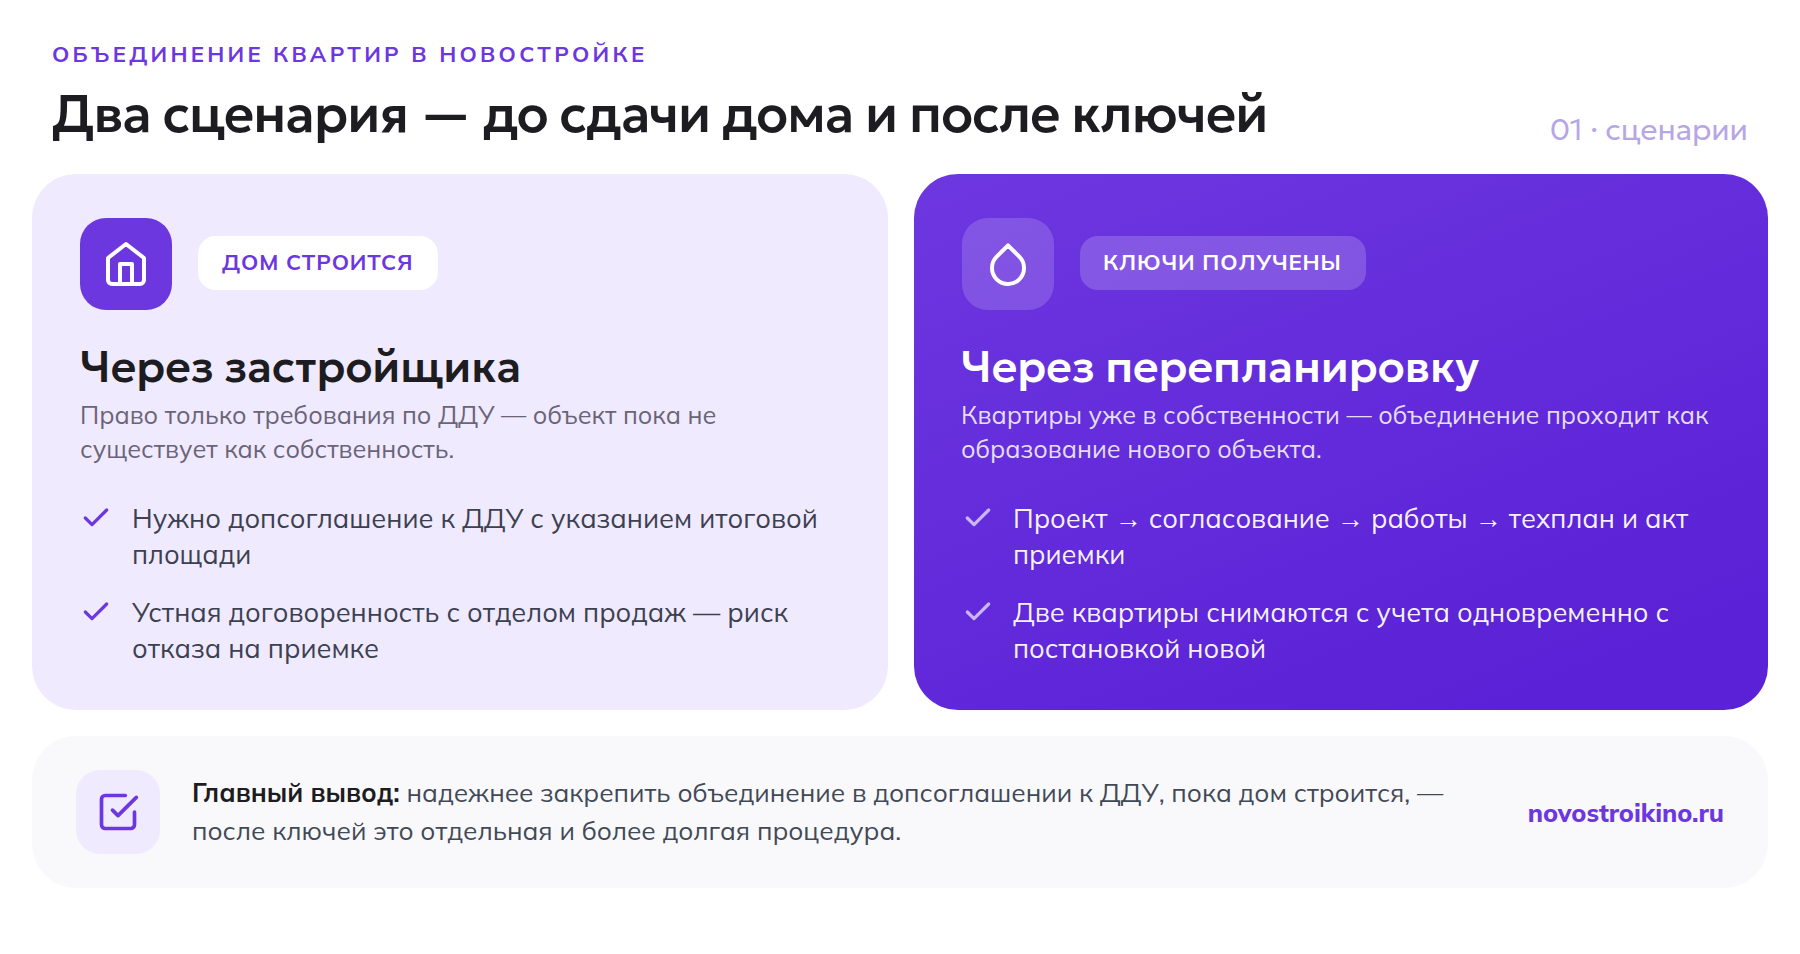
Task: Click the Через застройщика heading
Action: click(300, 368)
